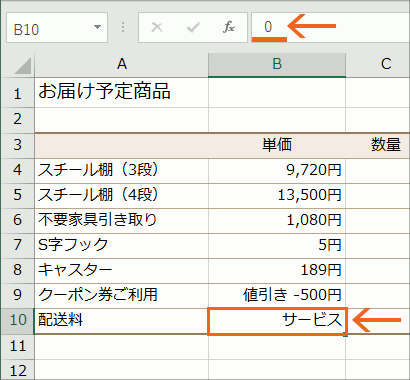Click the Enter checkmark icon in formula bar
Viewport: 410px width, 380px height.
[x=193, y=27]
